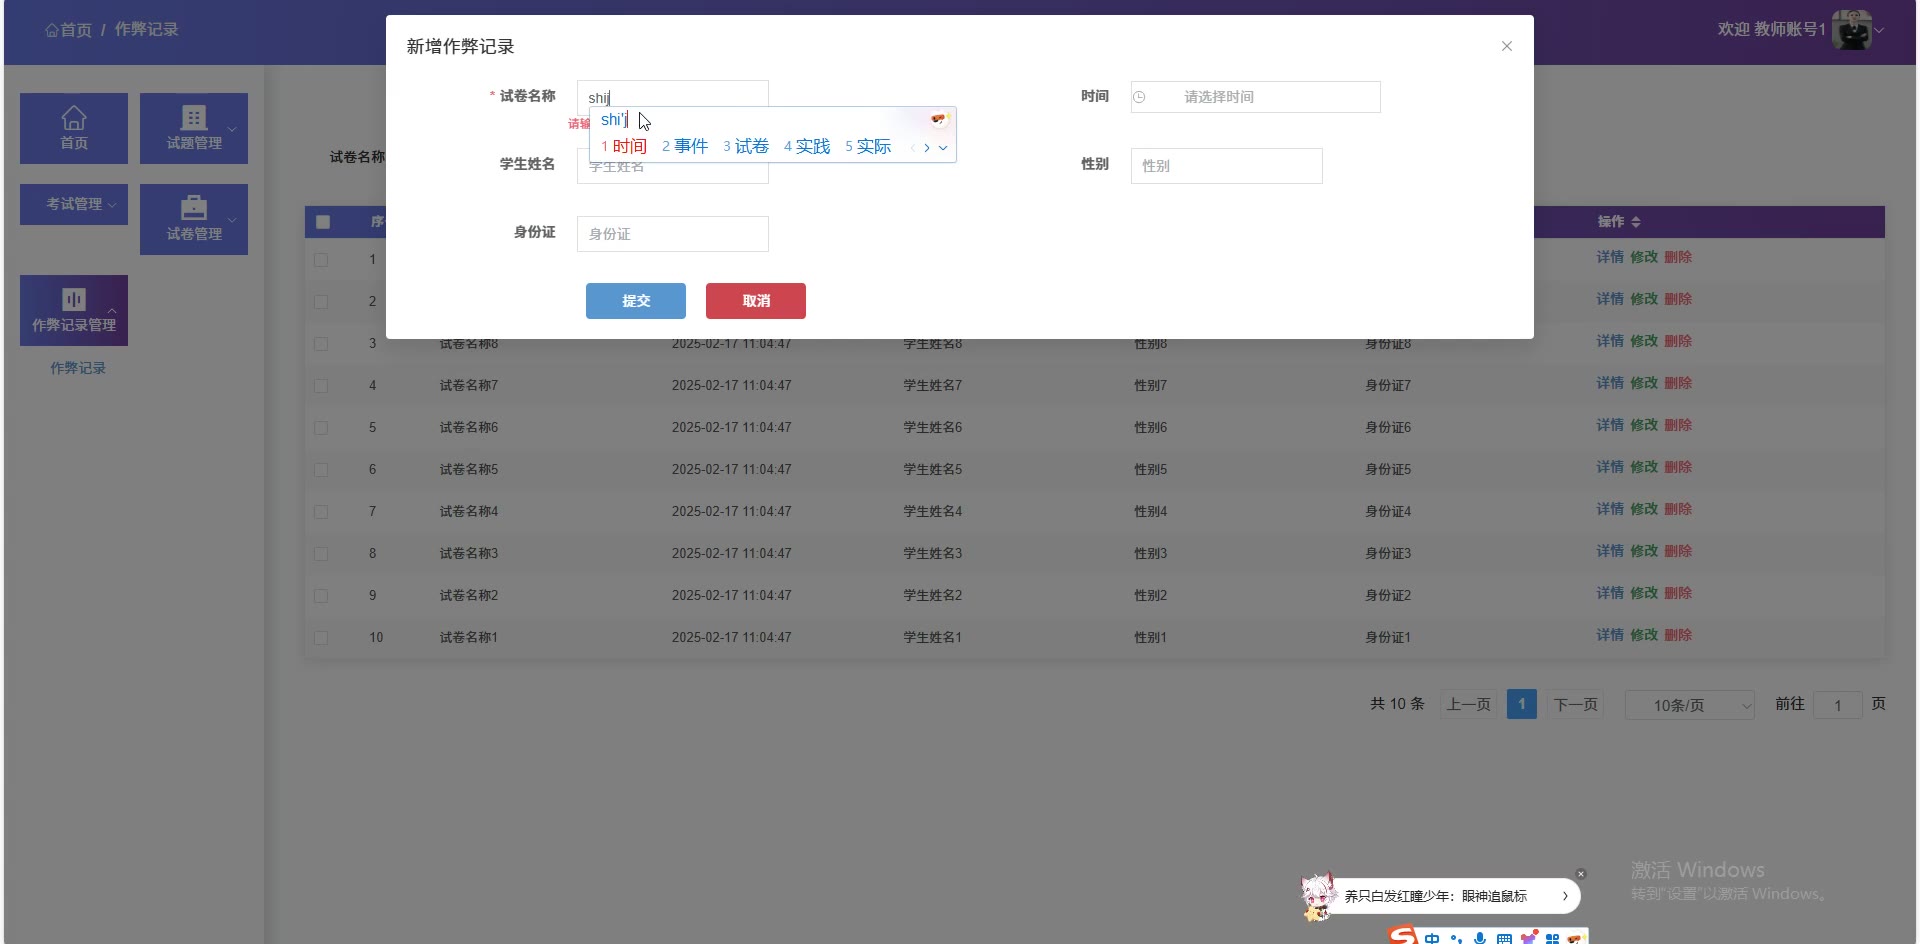Click the Sogou input method logo

[1403, 936]
